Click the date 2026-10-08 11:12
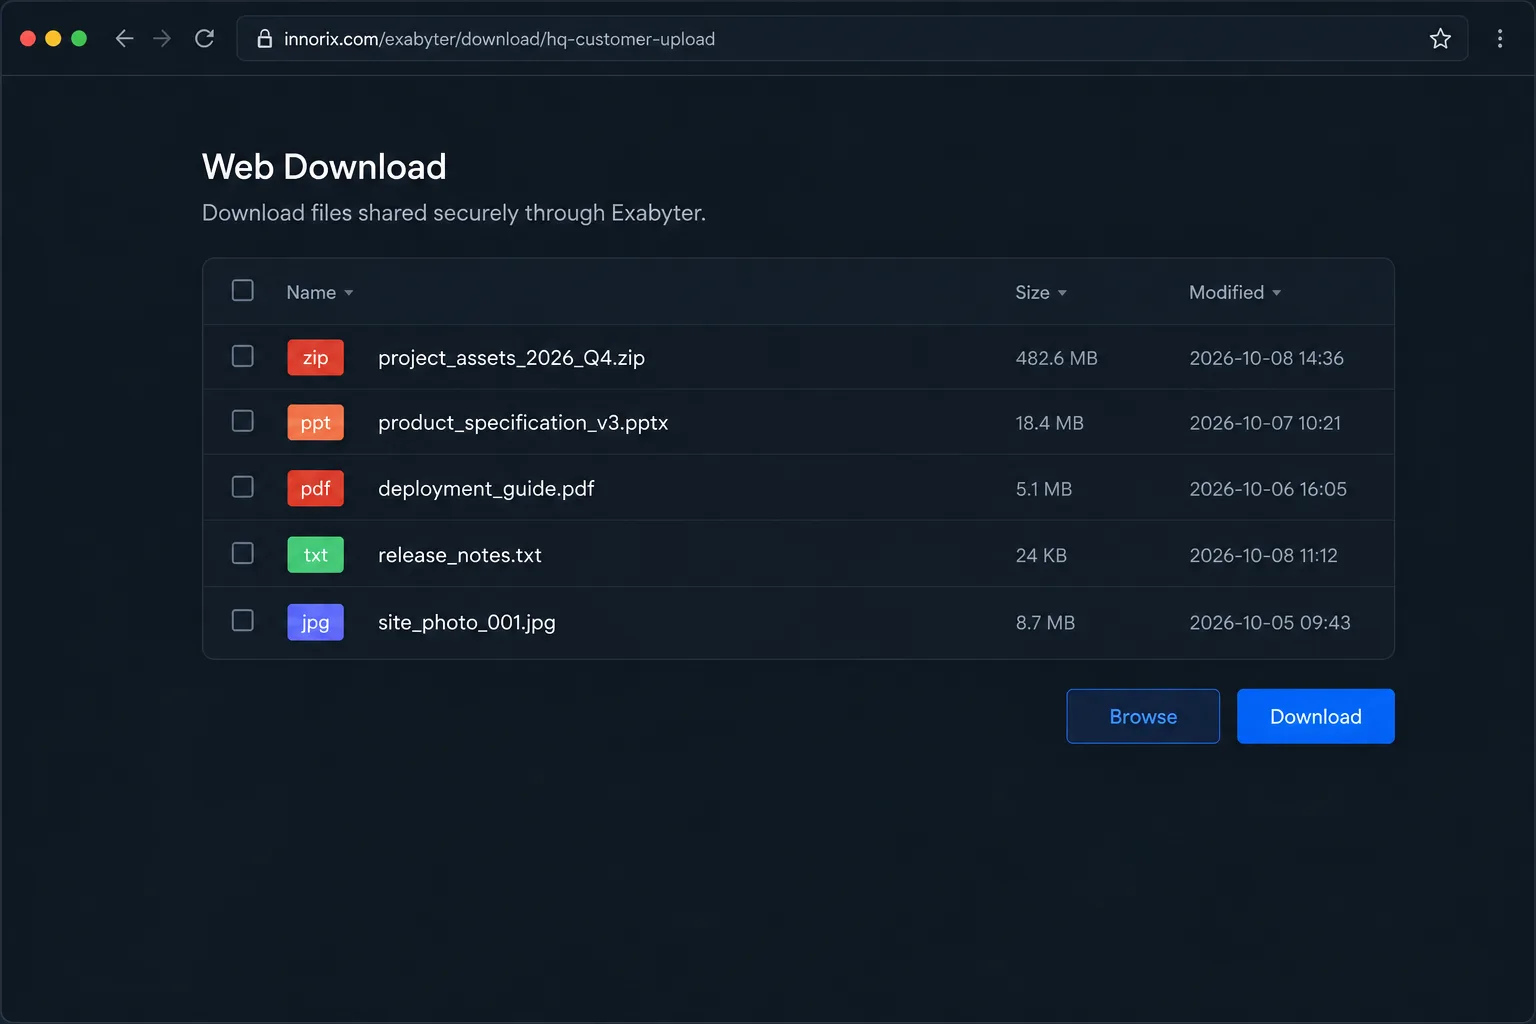 tap(1263, 555)
